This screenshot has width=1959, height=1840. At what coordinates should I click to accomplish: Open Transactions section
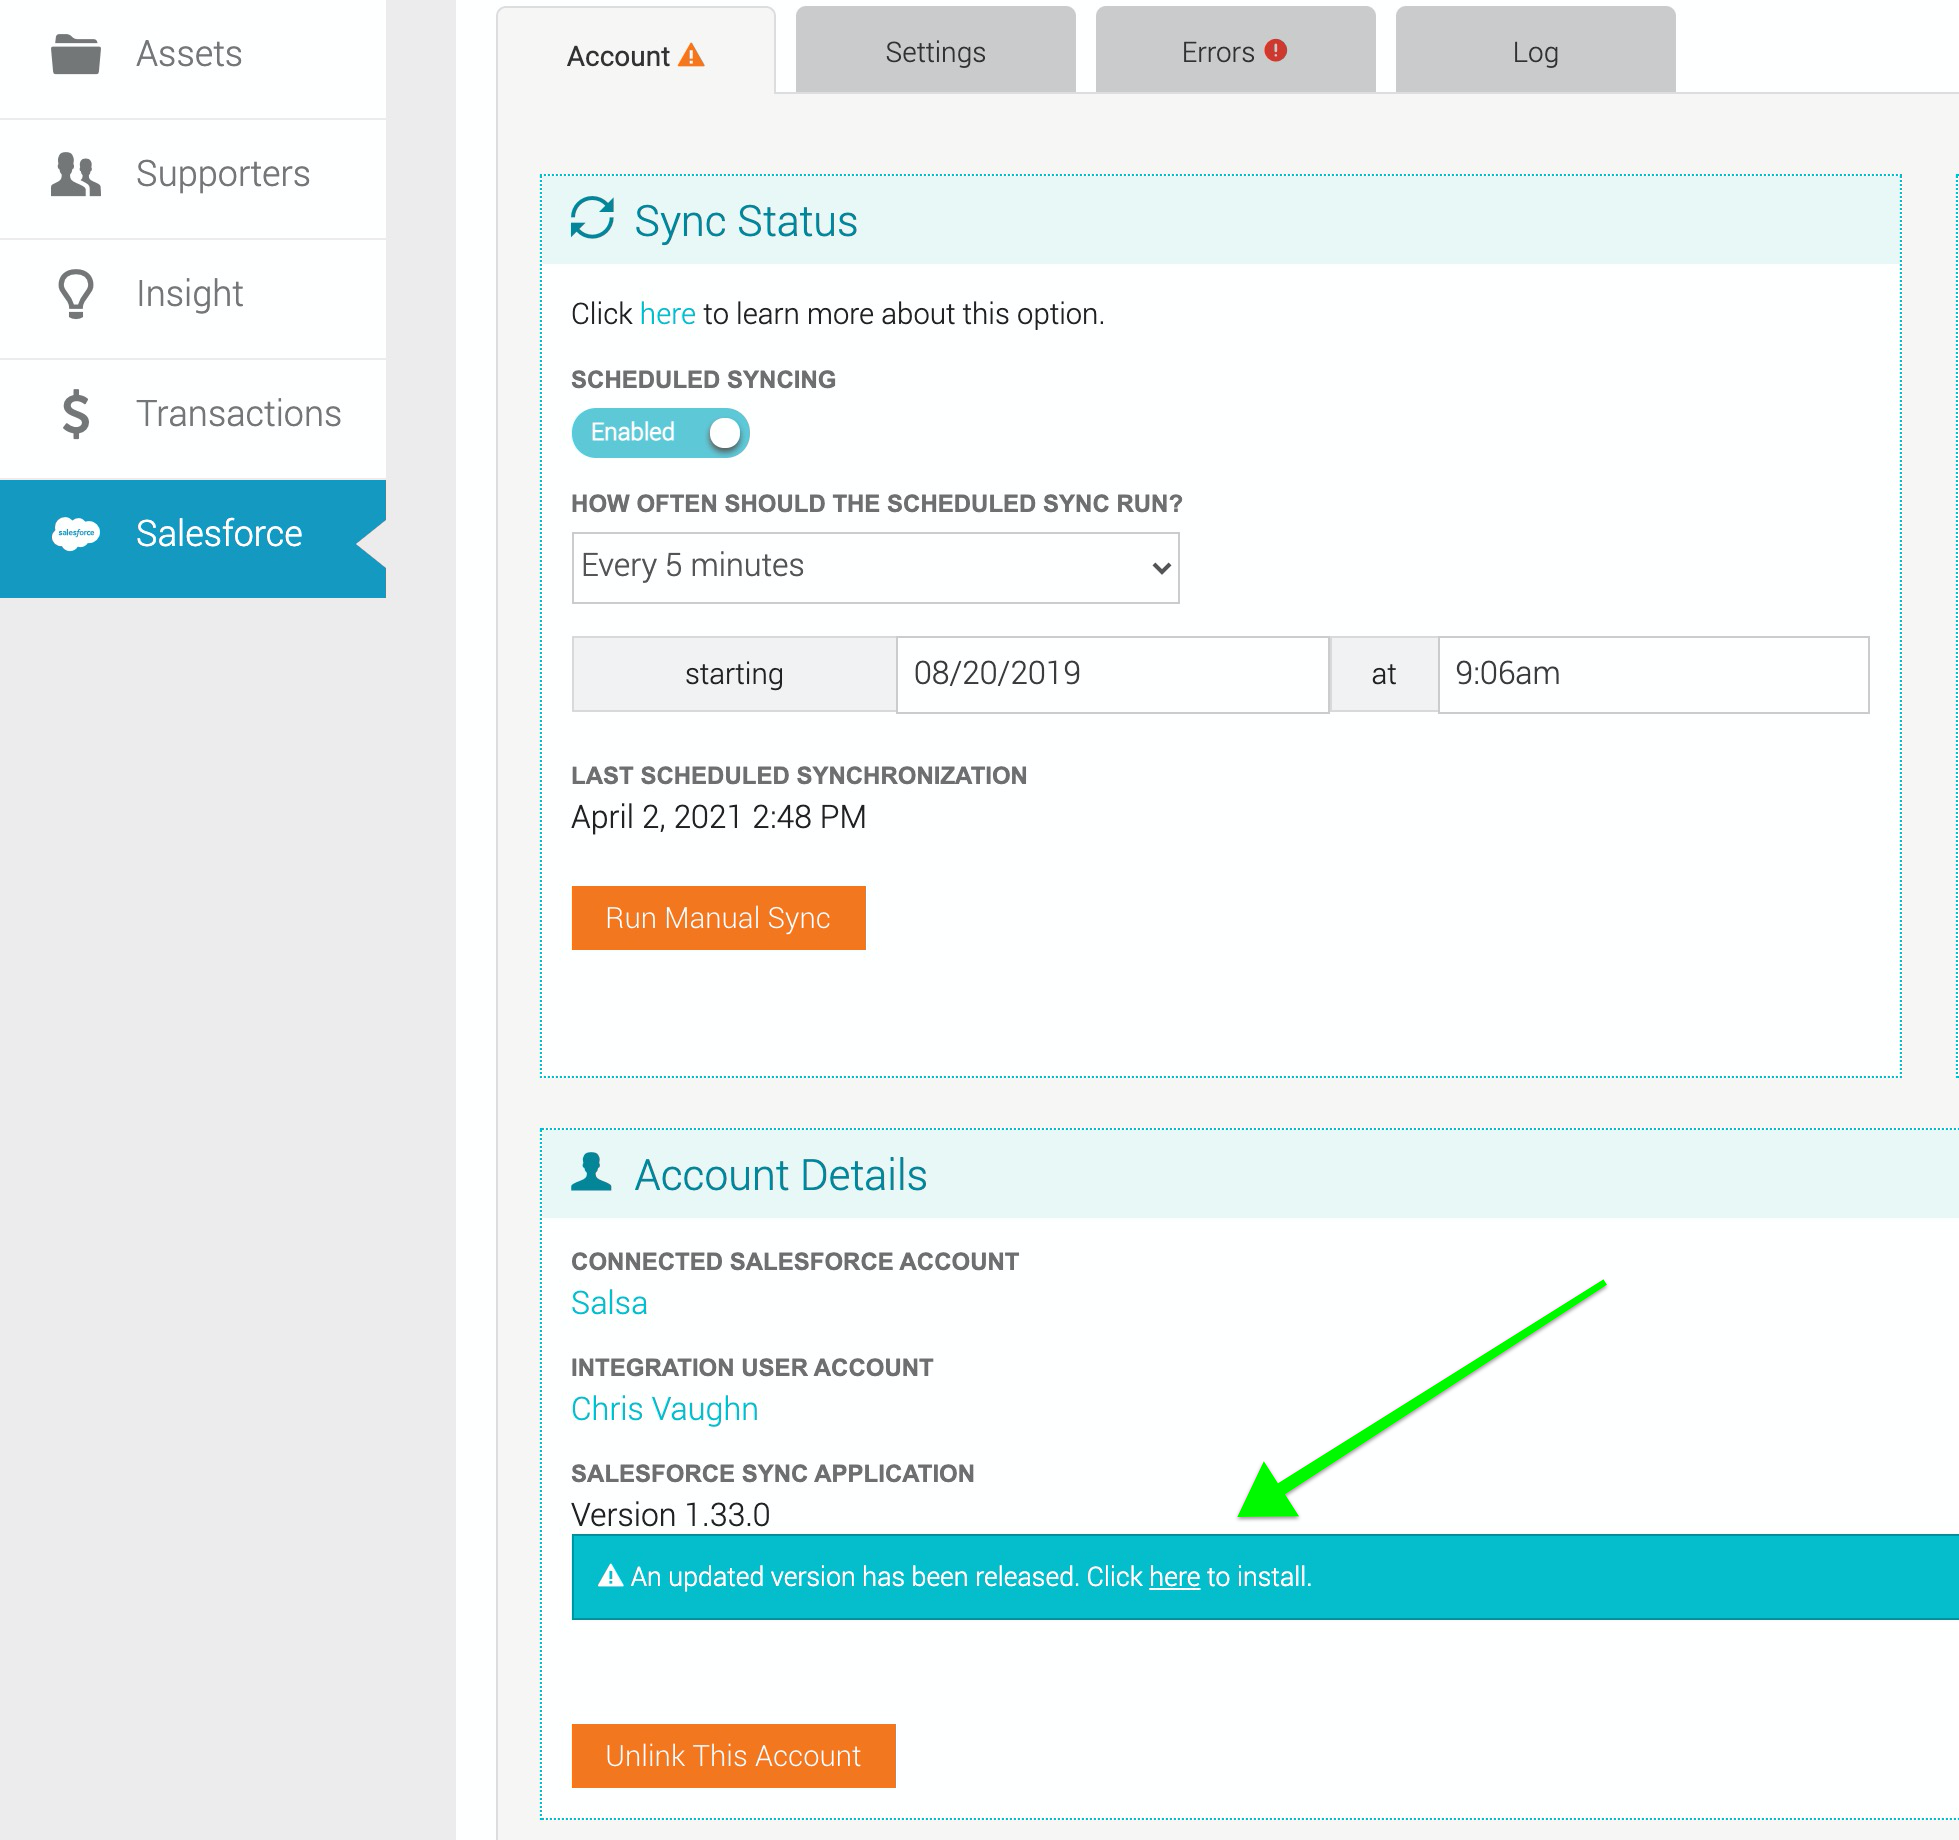click(193, 419)
